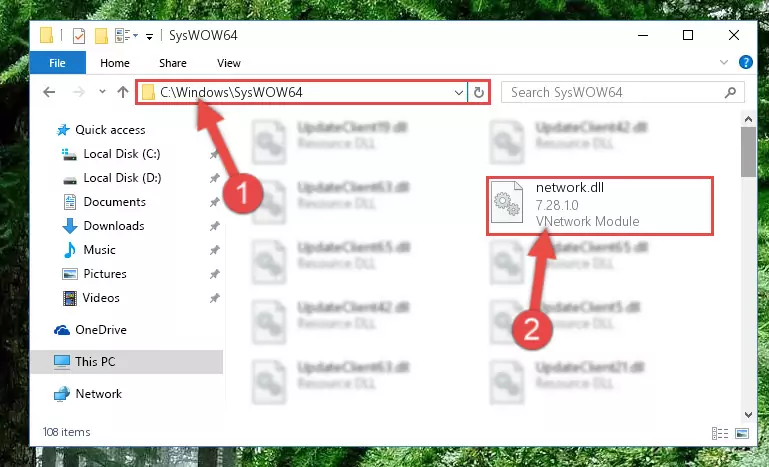769x467 pixels.
Task: Maximize the SysWOW64 window
Action: [688, 35]
